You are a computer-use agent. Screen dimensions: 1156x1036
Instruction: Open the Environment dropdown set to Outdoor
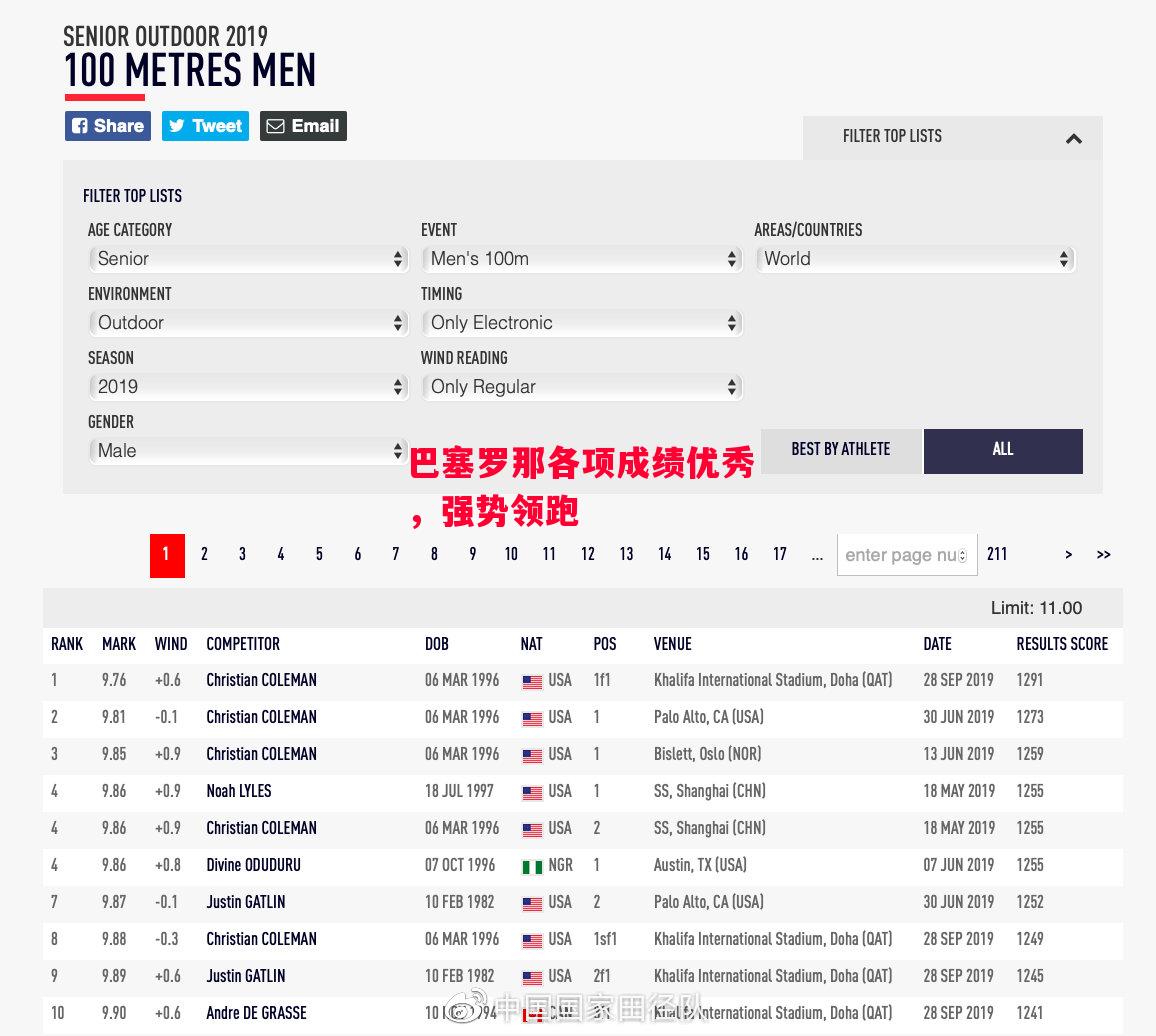pos(248,323)
